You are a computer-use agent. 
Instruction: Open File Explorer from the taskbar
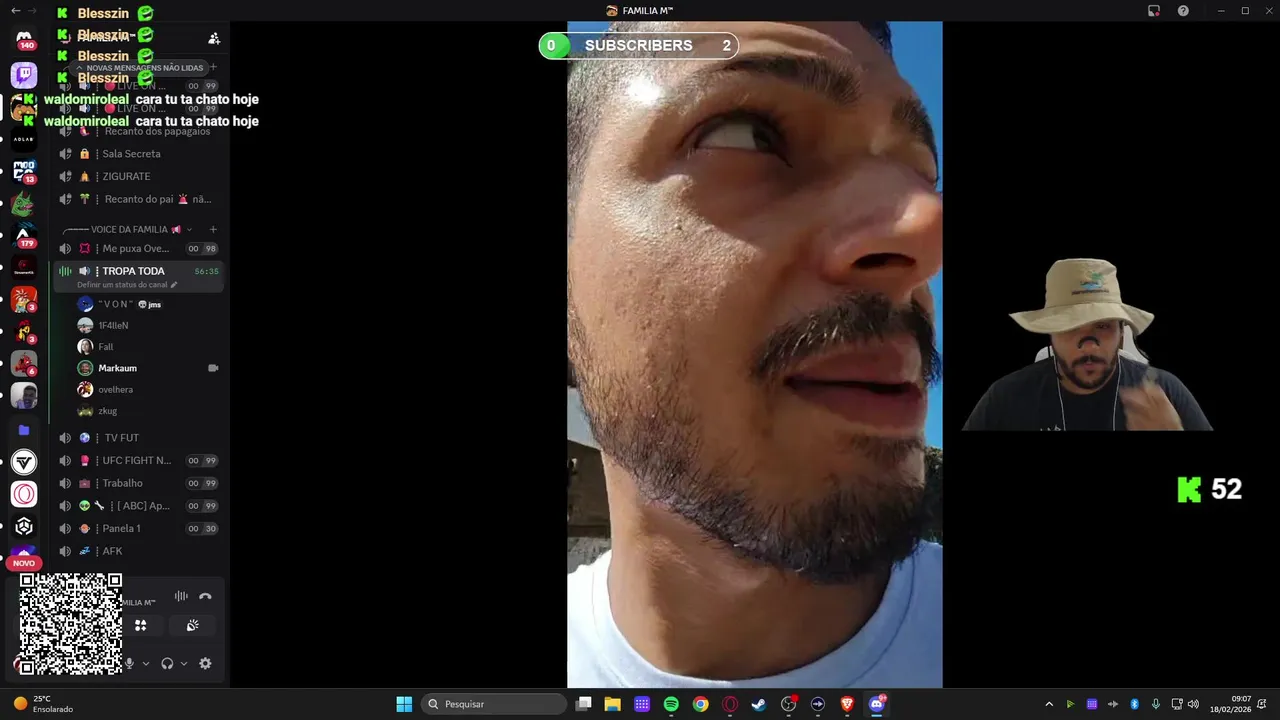(613, 704)
